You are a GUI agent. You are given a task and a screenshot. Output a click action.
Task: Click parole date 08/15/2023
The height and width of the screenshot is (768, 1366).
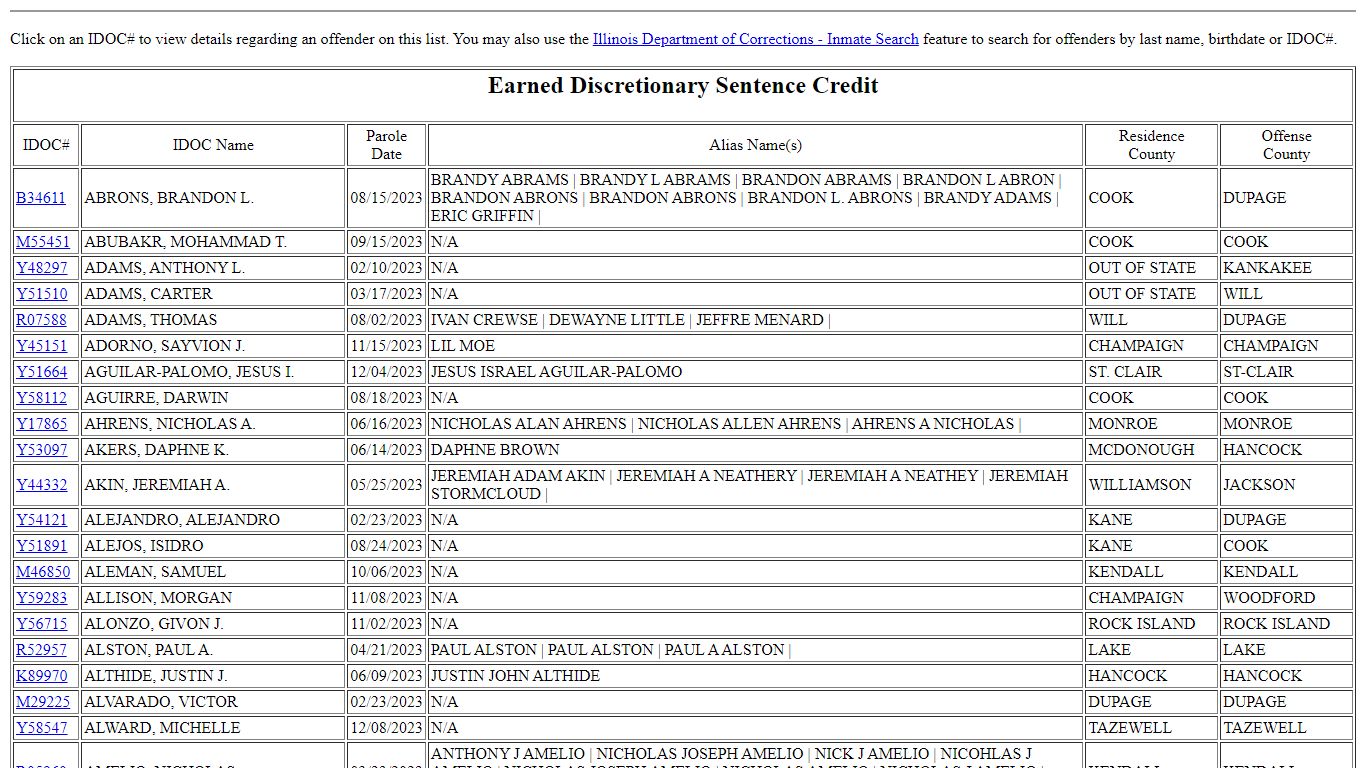pyautogui.click(x=387, y=198)
